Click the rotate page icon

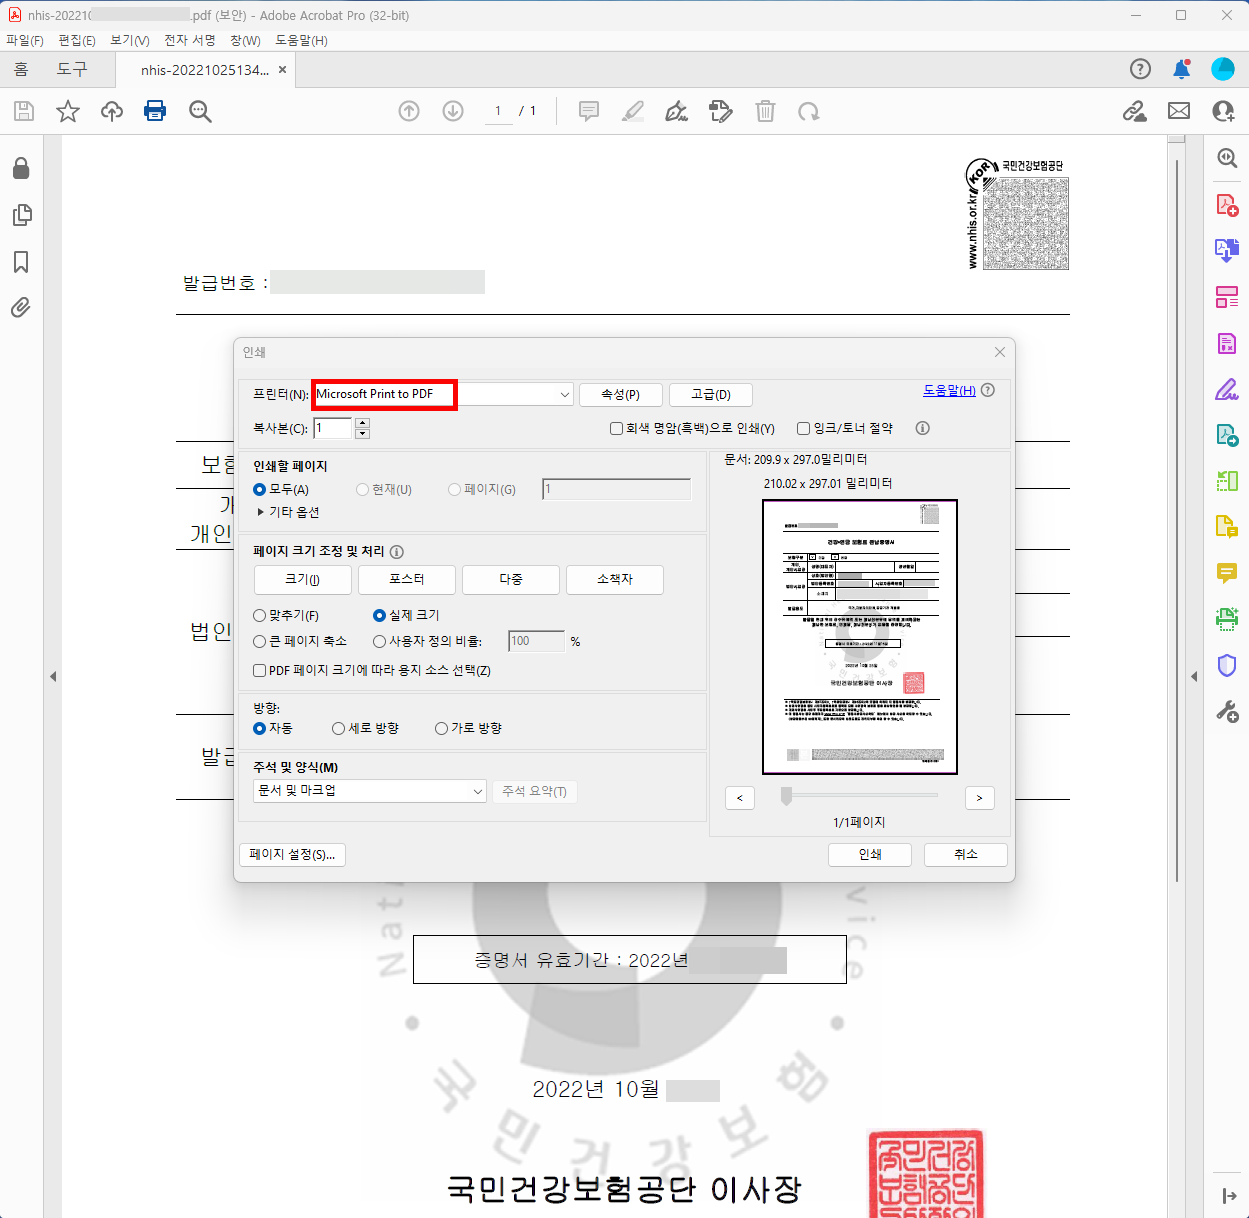pyautogui.click(x=809, y=111)
